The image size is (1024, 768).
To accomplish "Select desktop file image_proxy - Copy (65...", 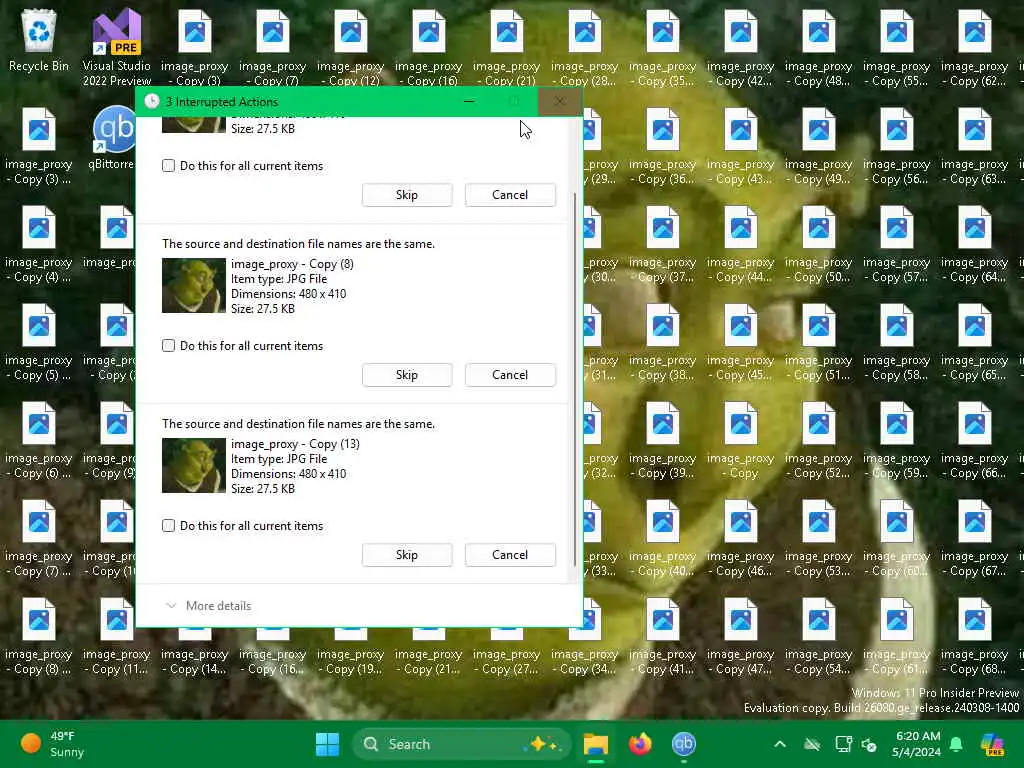I will click(x=974, y=341).
